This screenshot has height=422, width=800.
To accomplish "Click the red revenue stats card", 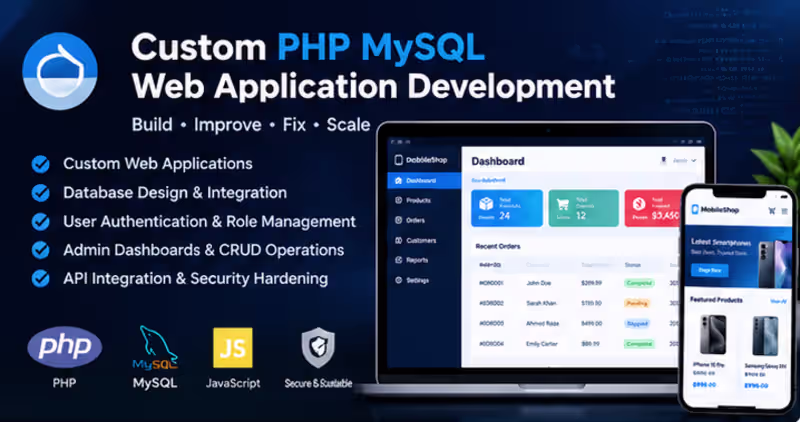I will [x=654, y=208].
